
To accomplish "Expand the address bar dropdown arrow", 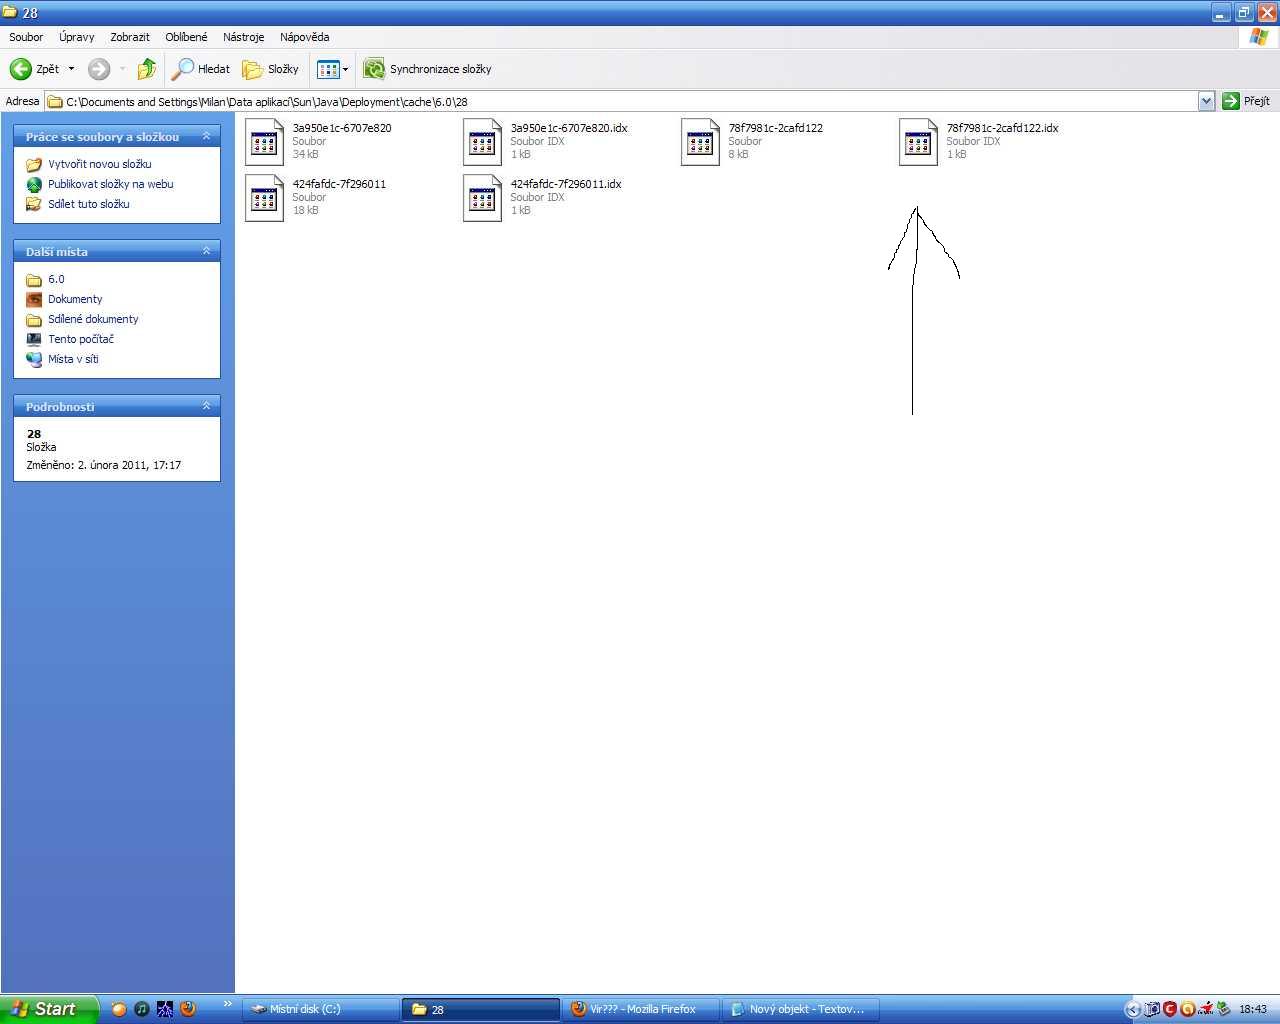I will (1206, 101).
